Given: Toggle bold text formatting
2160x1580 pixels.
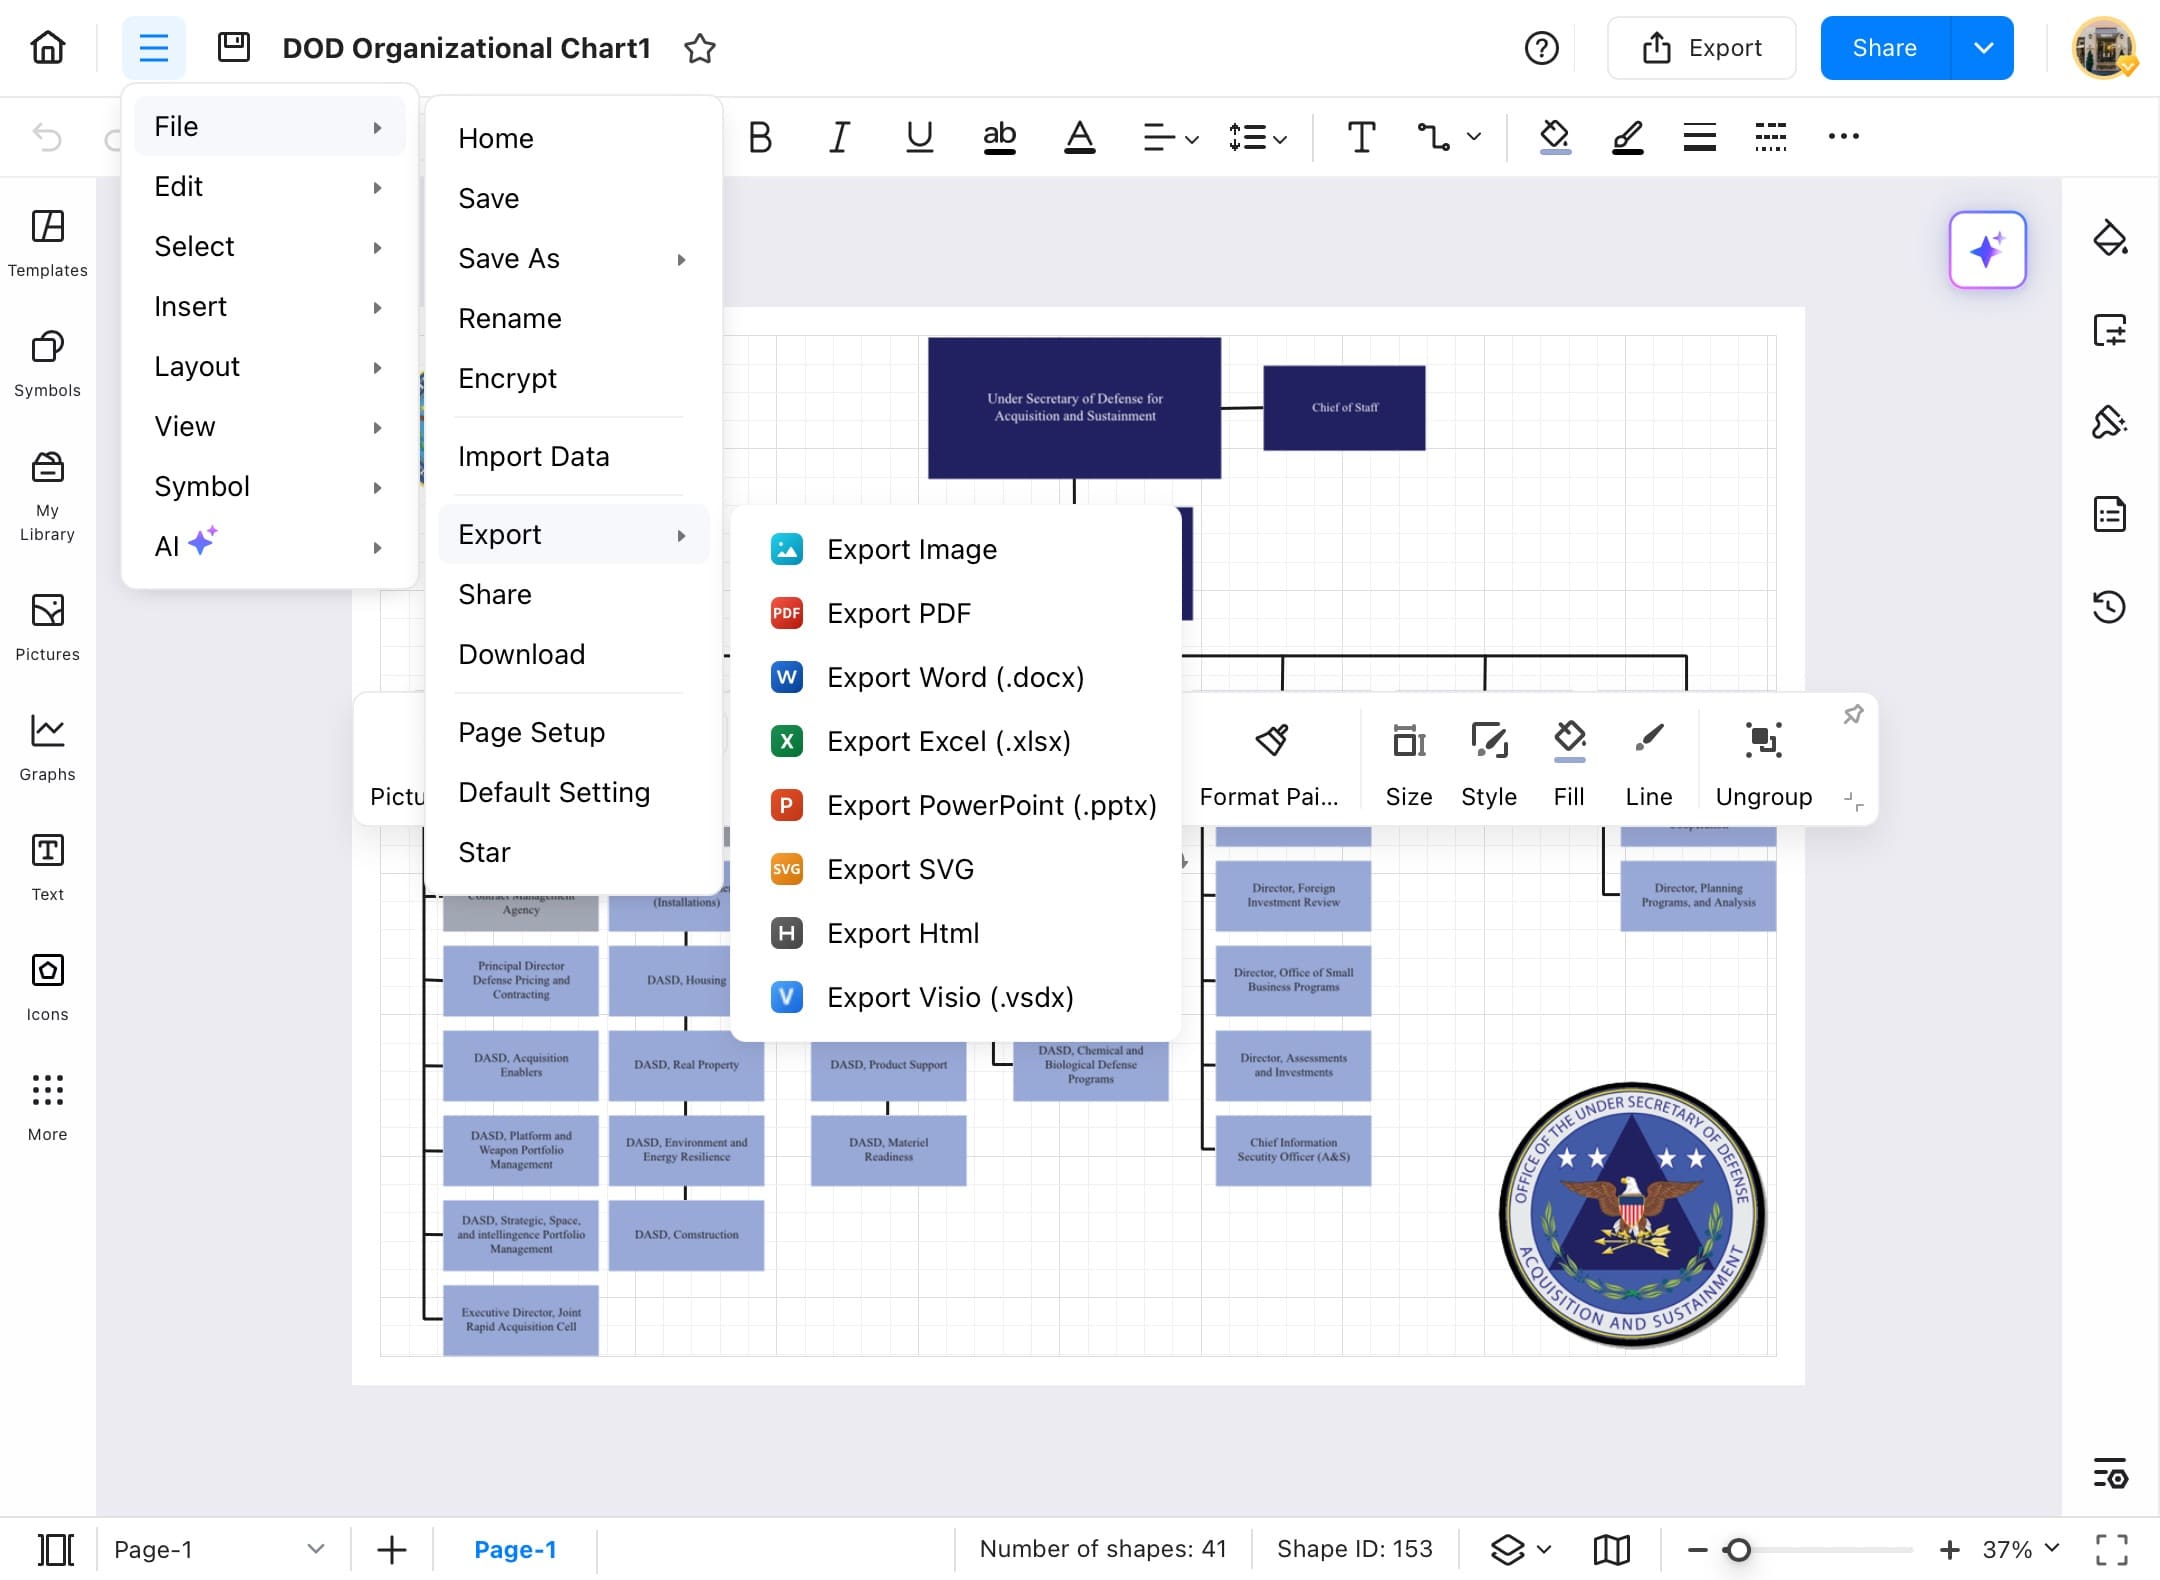Looking at the screenshot, I should coord(759,137).
